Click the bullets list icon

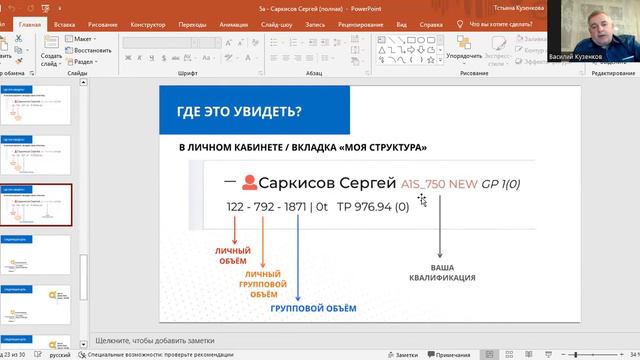pos(274,42)
